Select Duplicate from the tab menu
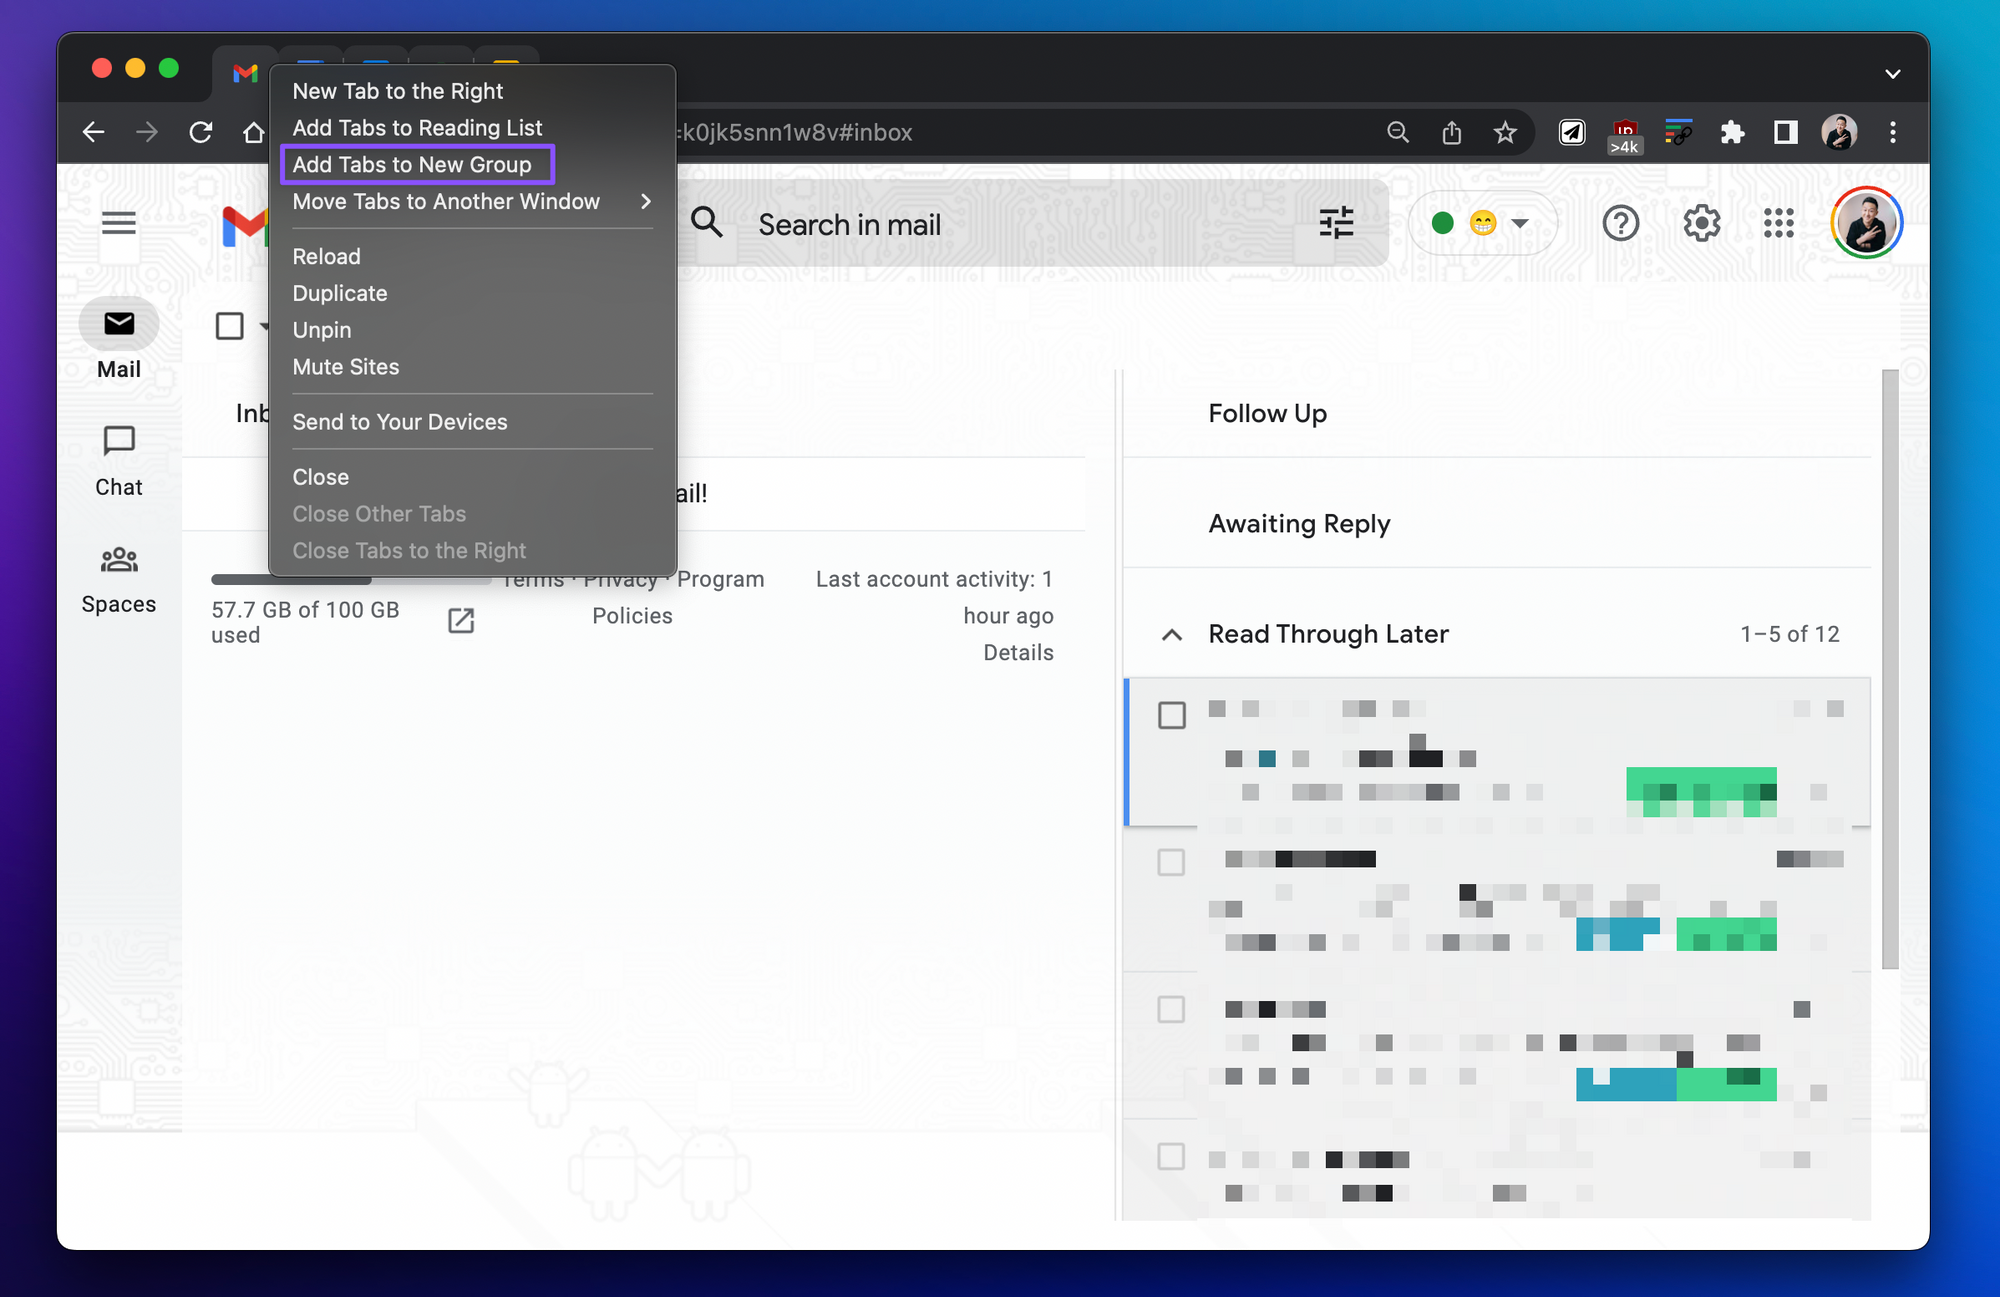The height and width of the screenshot is (1297, 2000). click(x=340, y=294)
